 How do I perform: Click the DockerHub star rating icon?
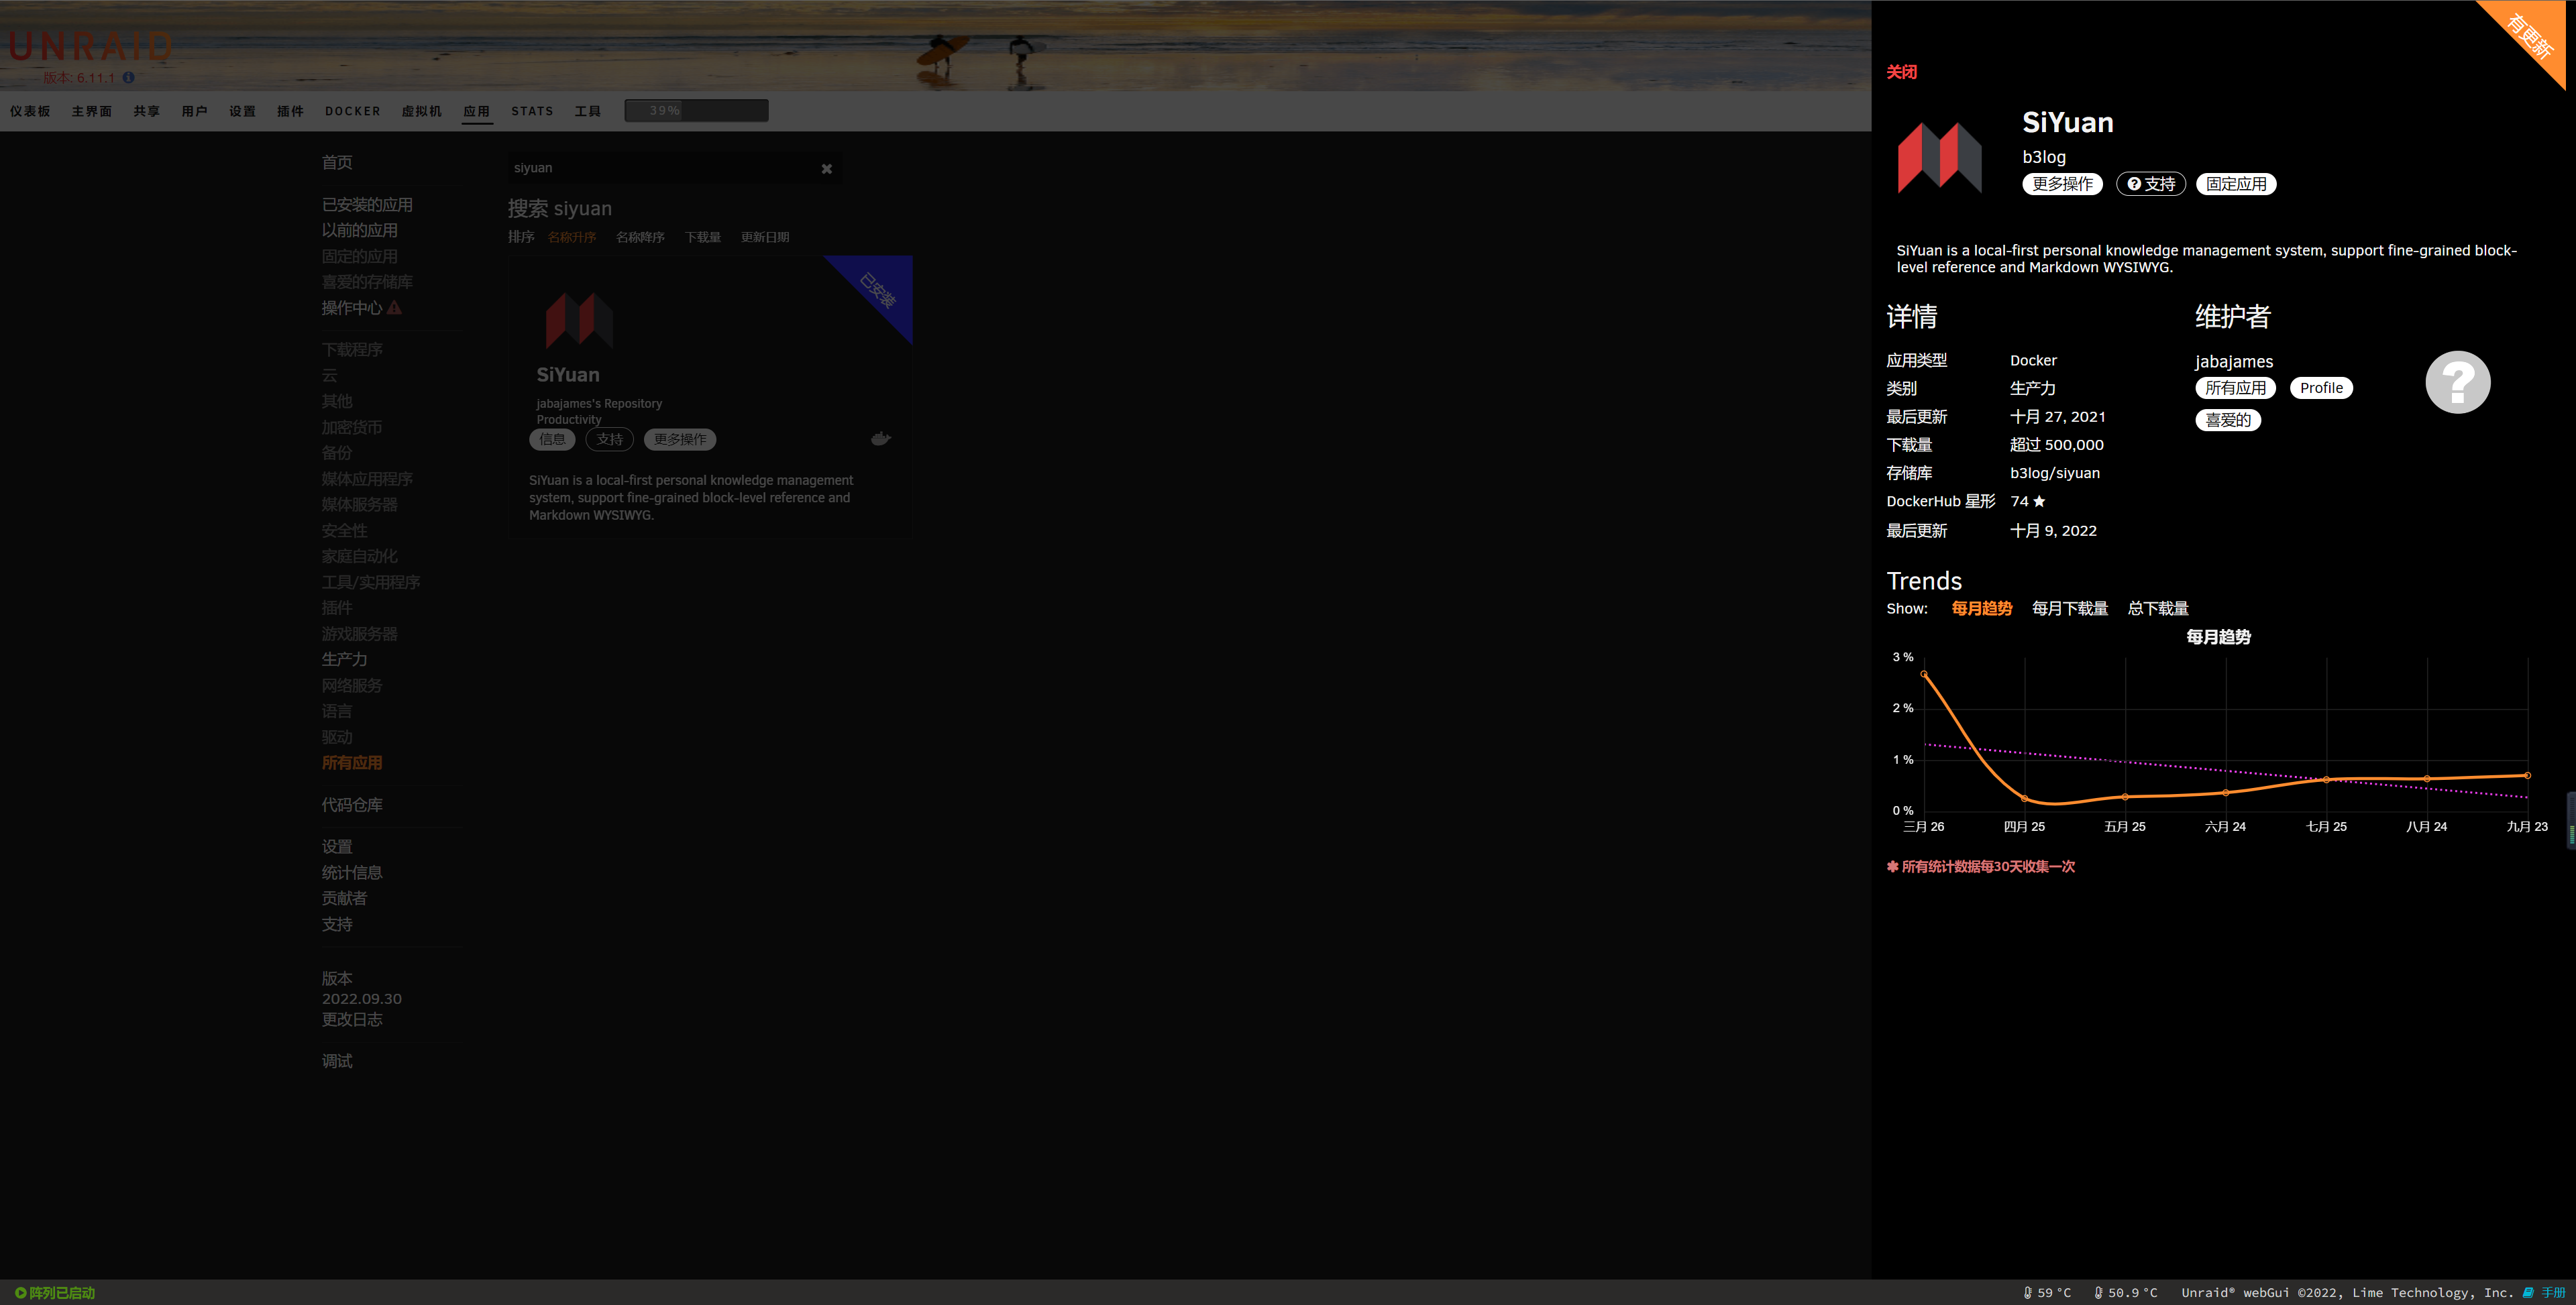[x=2039, y=501]
